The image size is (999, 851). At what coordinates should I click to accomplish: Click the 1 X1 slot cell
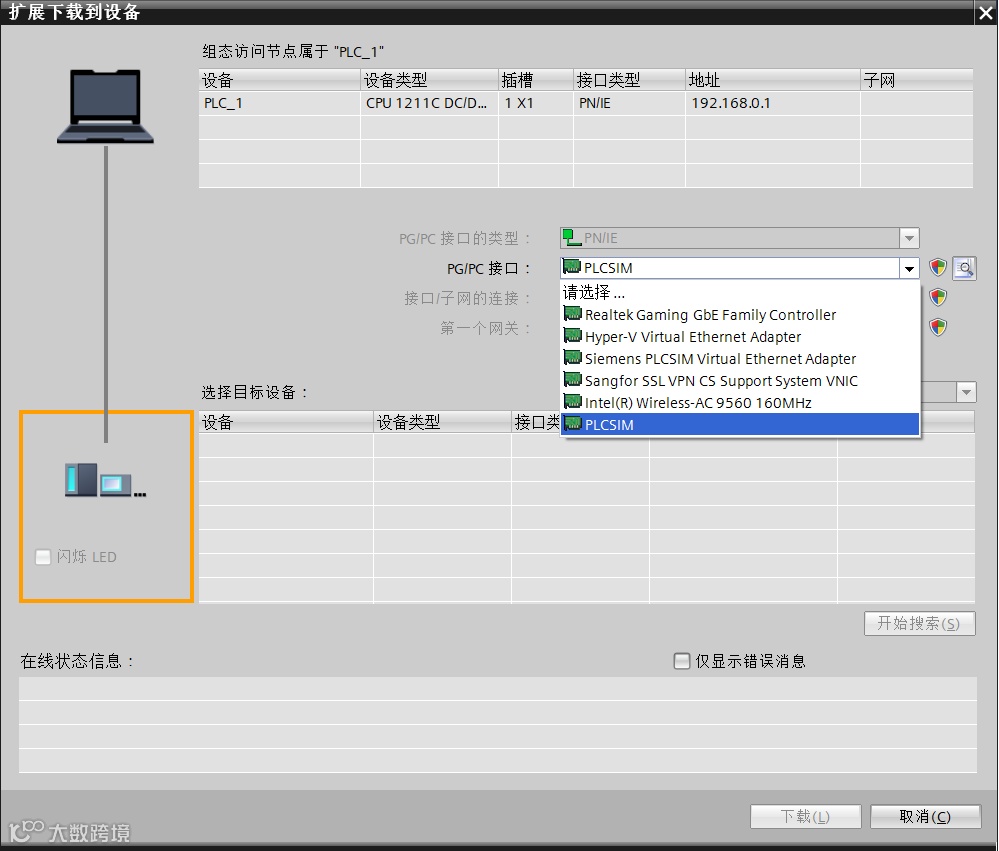(536, 103)
